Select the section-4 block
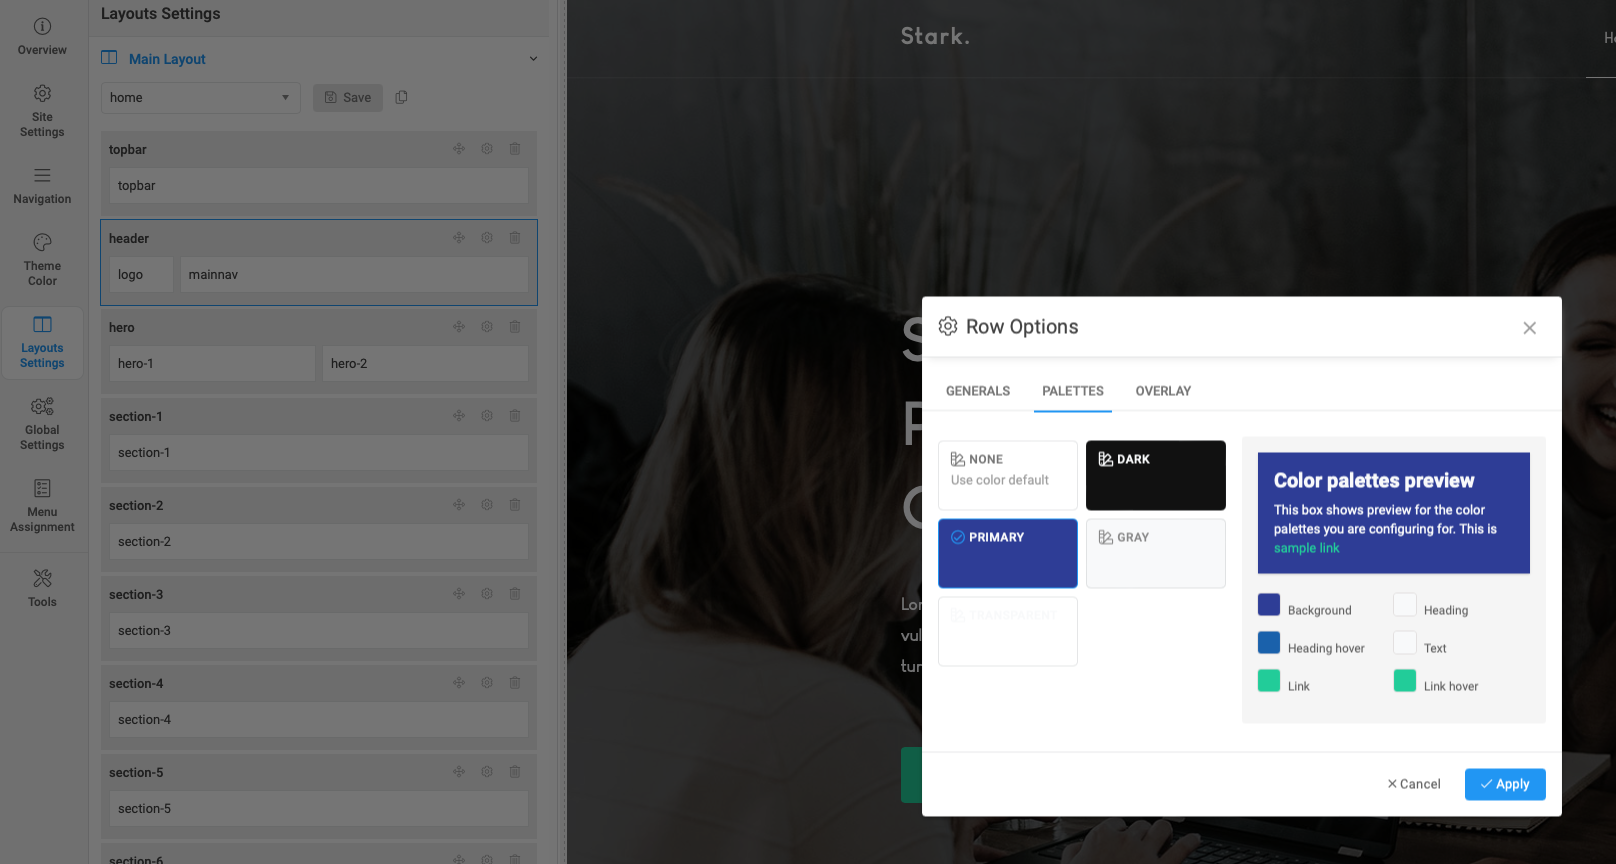 319,720
